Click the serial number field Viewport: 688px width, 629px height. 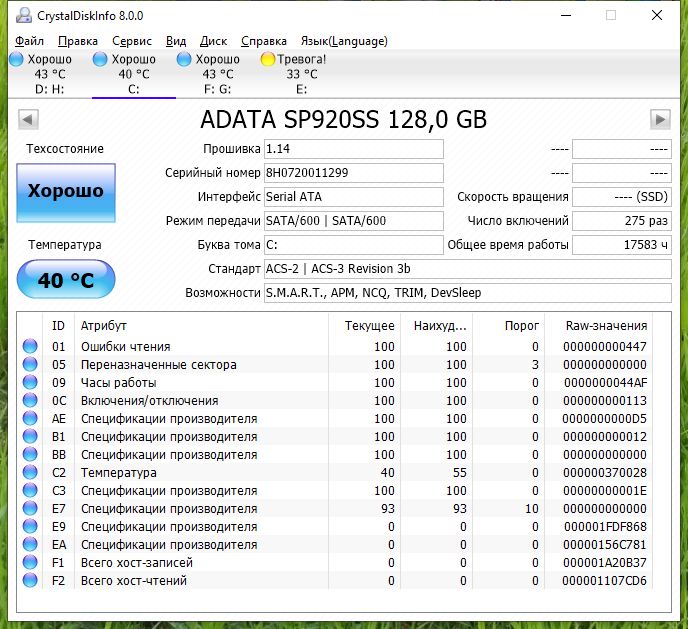[x=353, y=173]
